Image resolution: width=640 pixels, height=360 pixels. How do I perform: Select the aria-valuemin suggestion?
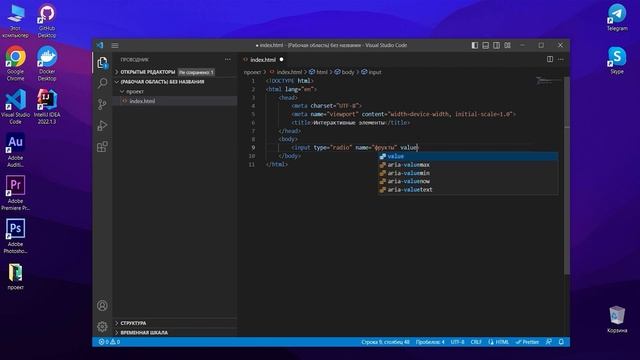468,173
